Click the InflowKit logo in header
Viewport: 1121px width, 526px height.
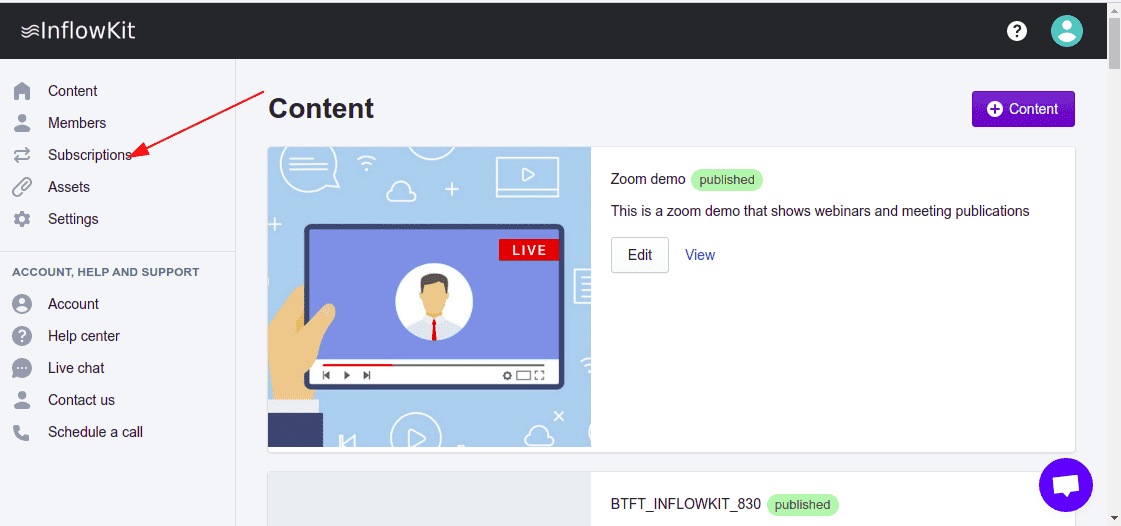click(x=78, y=31)
